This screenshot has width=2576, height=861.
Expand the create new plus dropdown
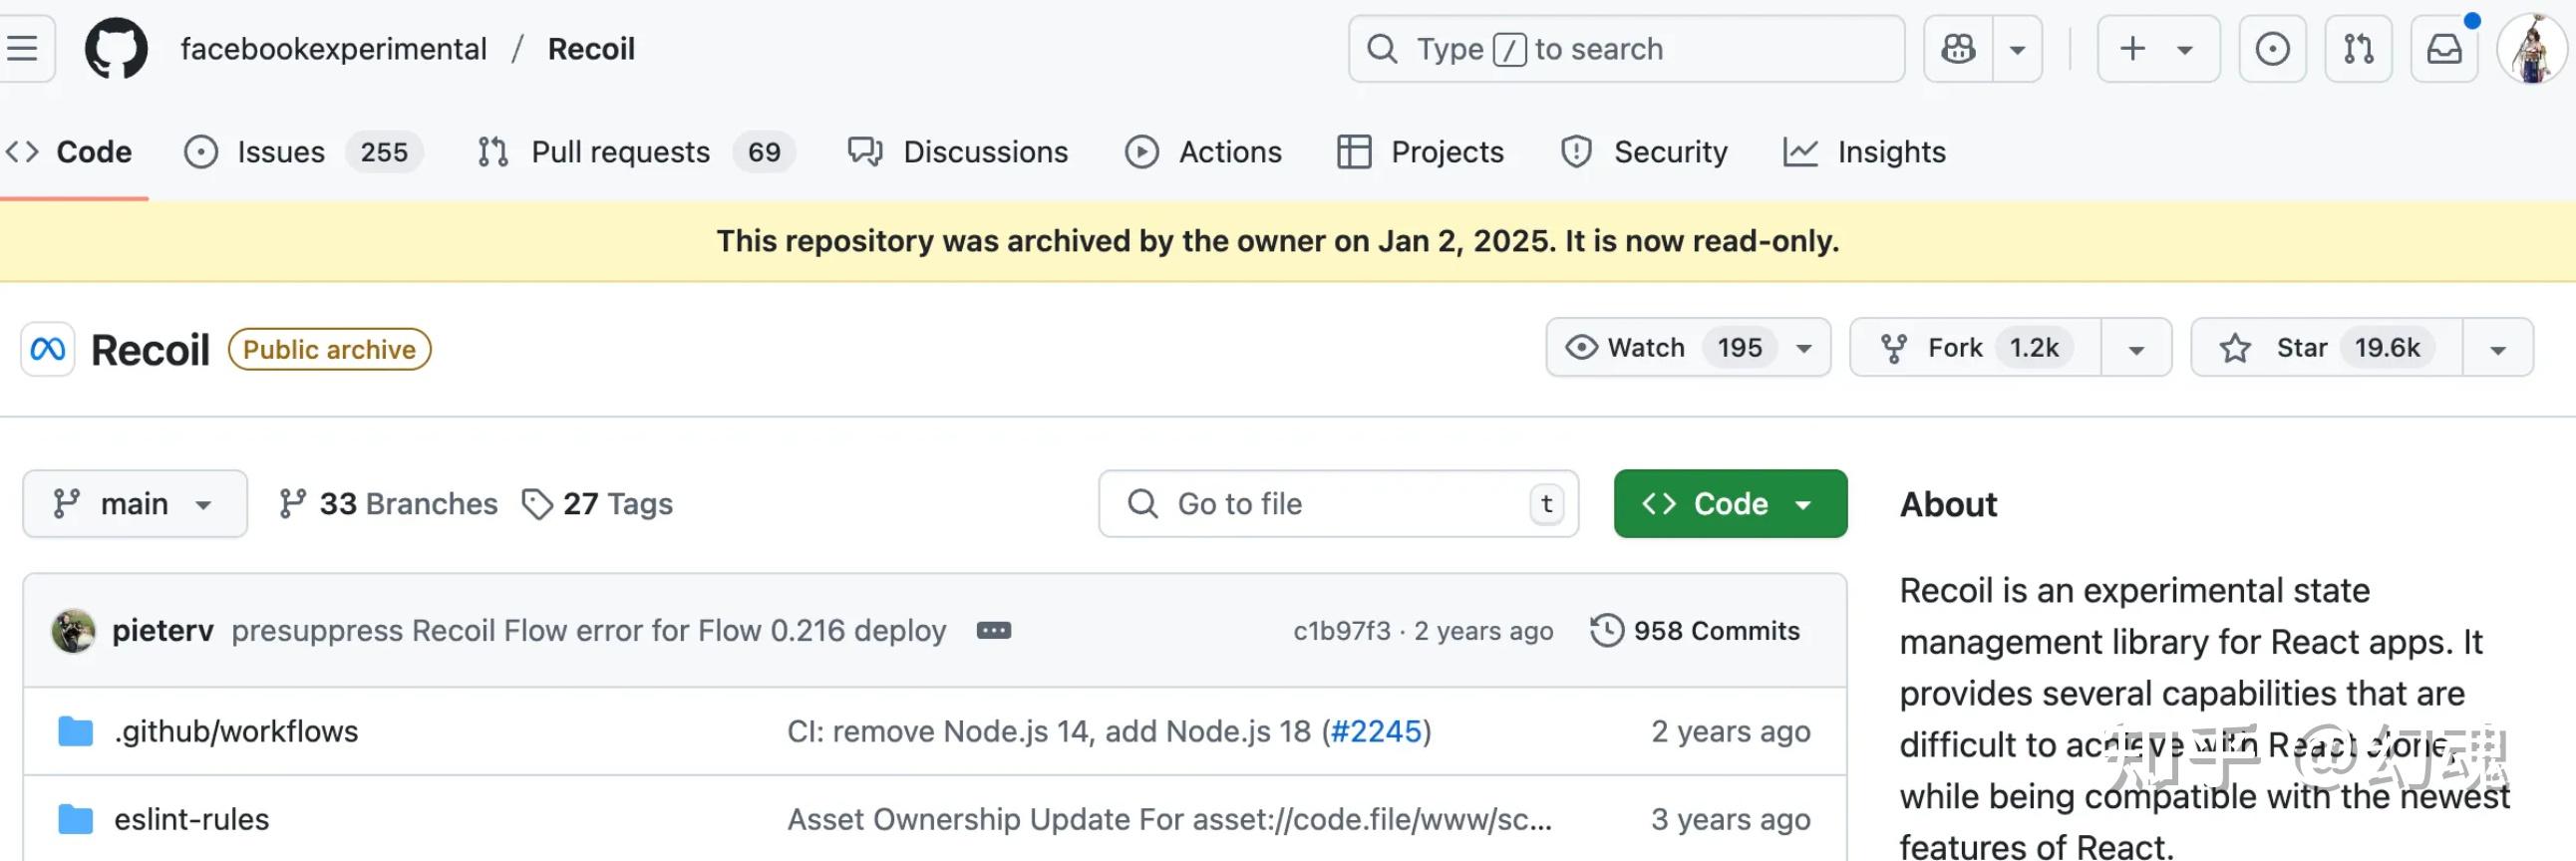coord(2157,48)
